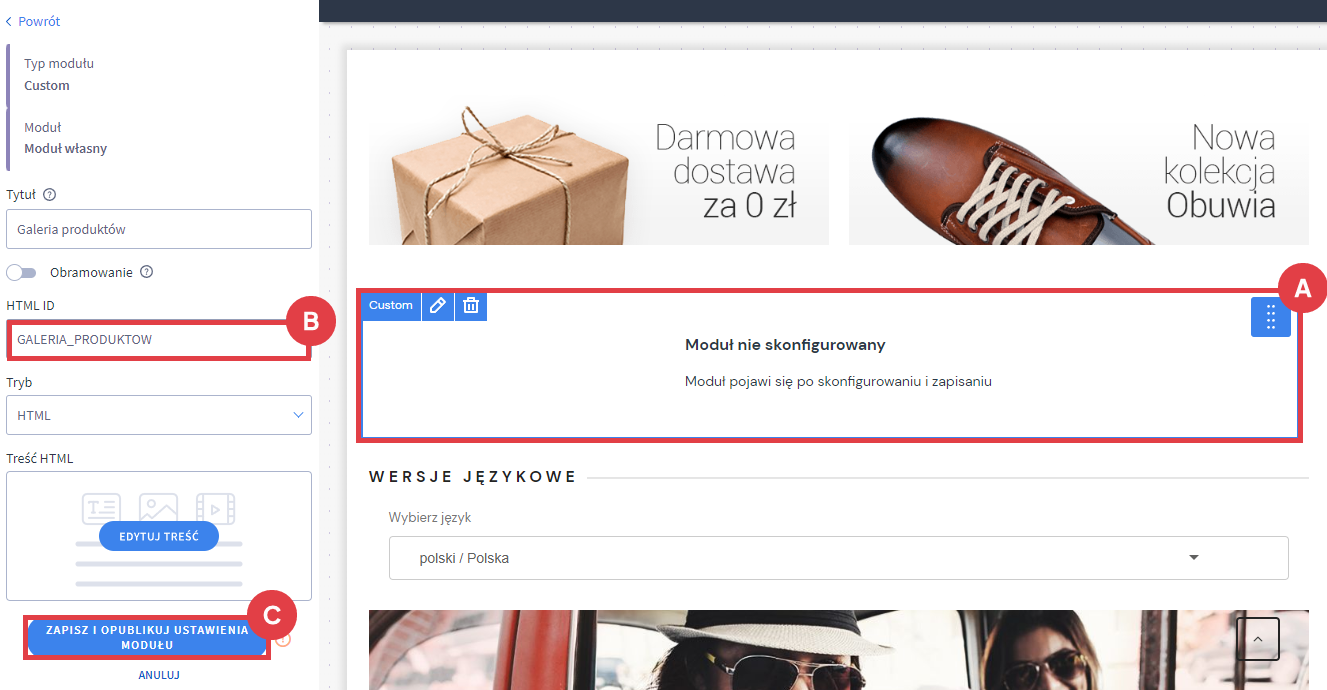Delete the Custom module with trash icon

click(x=471, y=306)
